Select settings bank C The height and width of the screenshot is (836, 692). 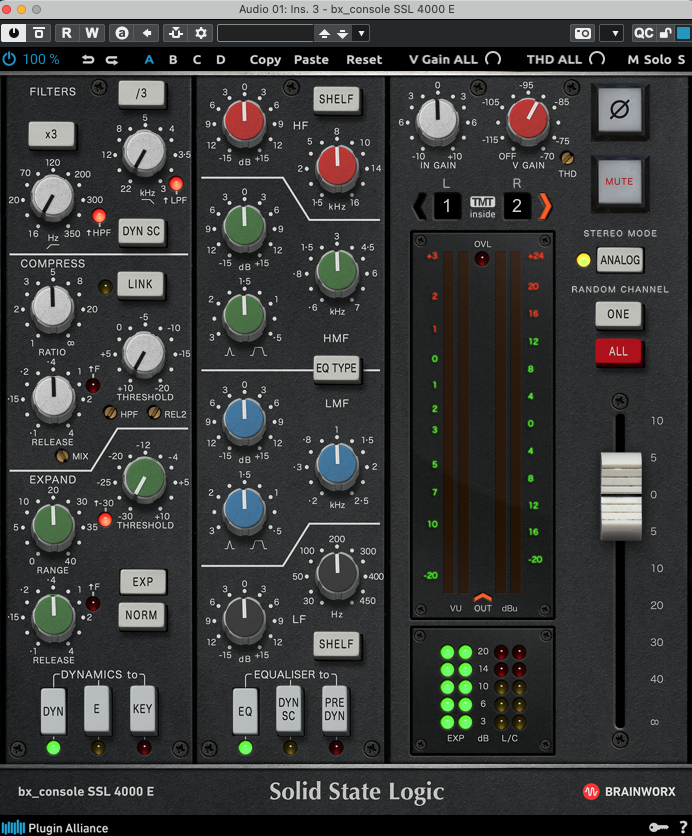(x=197, y=60)
